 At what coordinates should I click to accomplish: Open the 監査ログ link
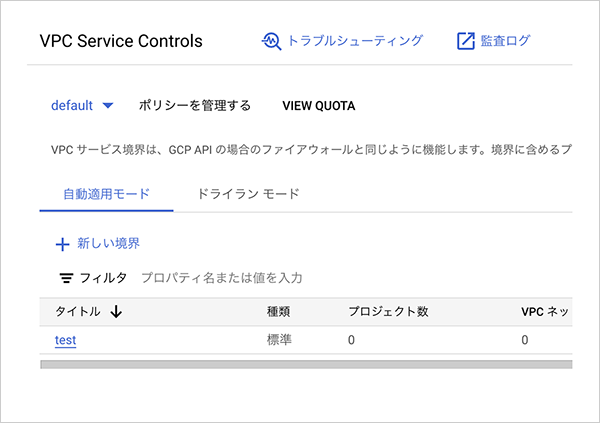coord(505,41)
